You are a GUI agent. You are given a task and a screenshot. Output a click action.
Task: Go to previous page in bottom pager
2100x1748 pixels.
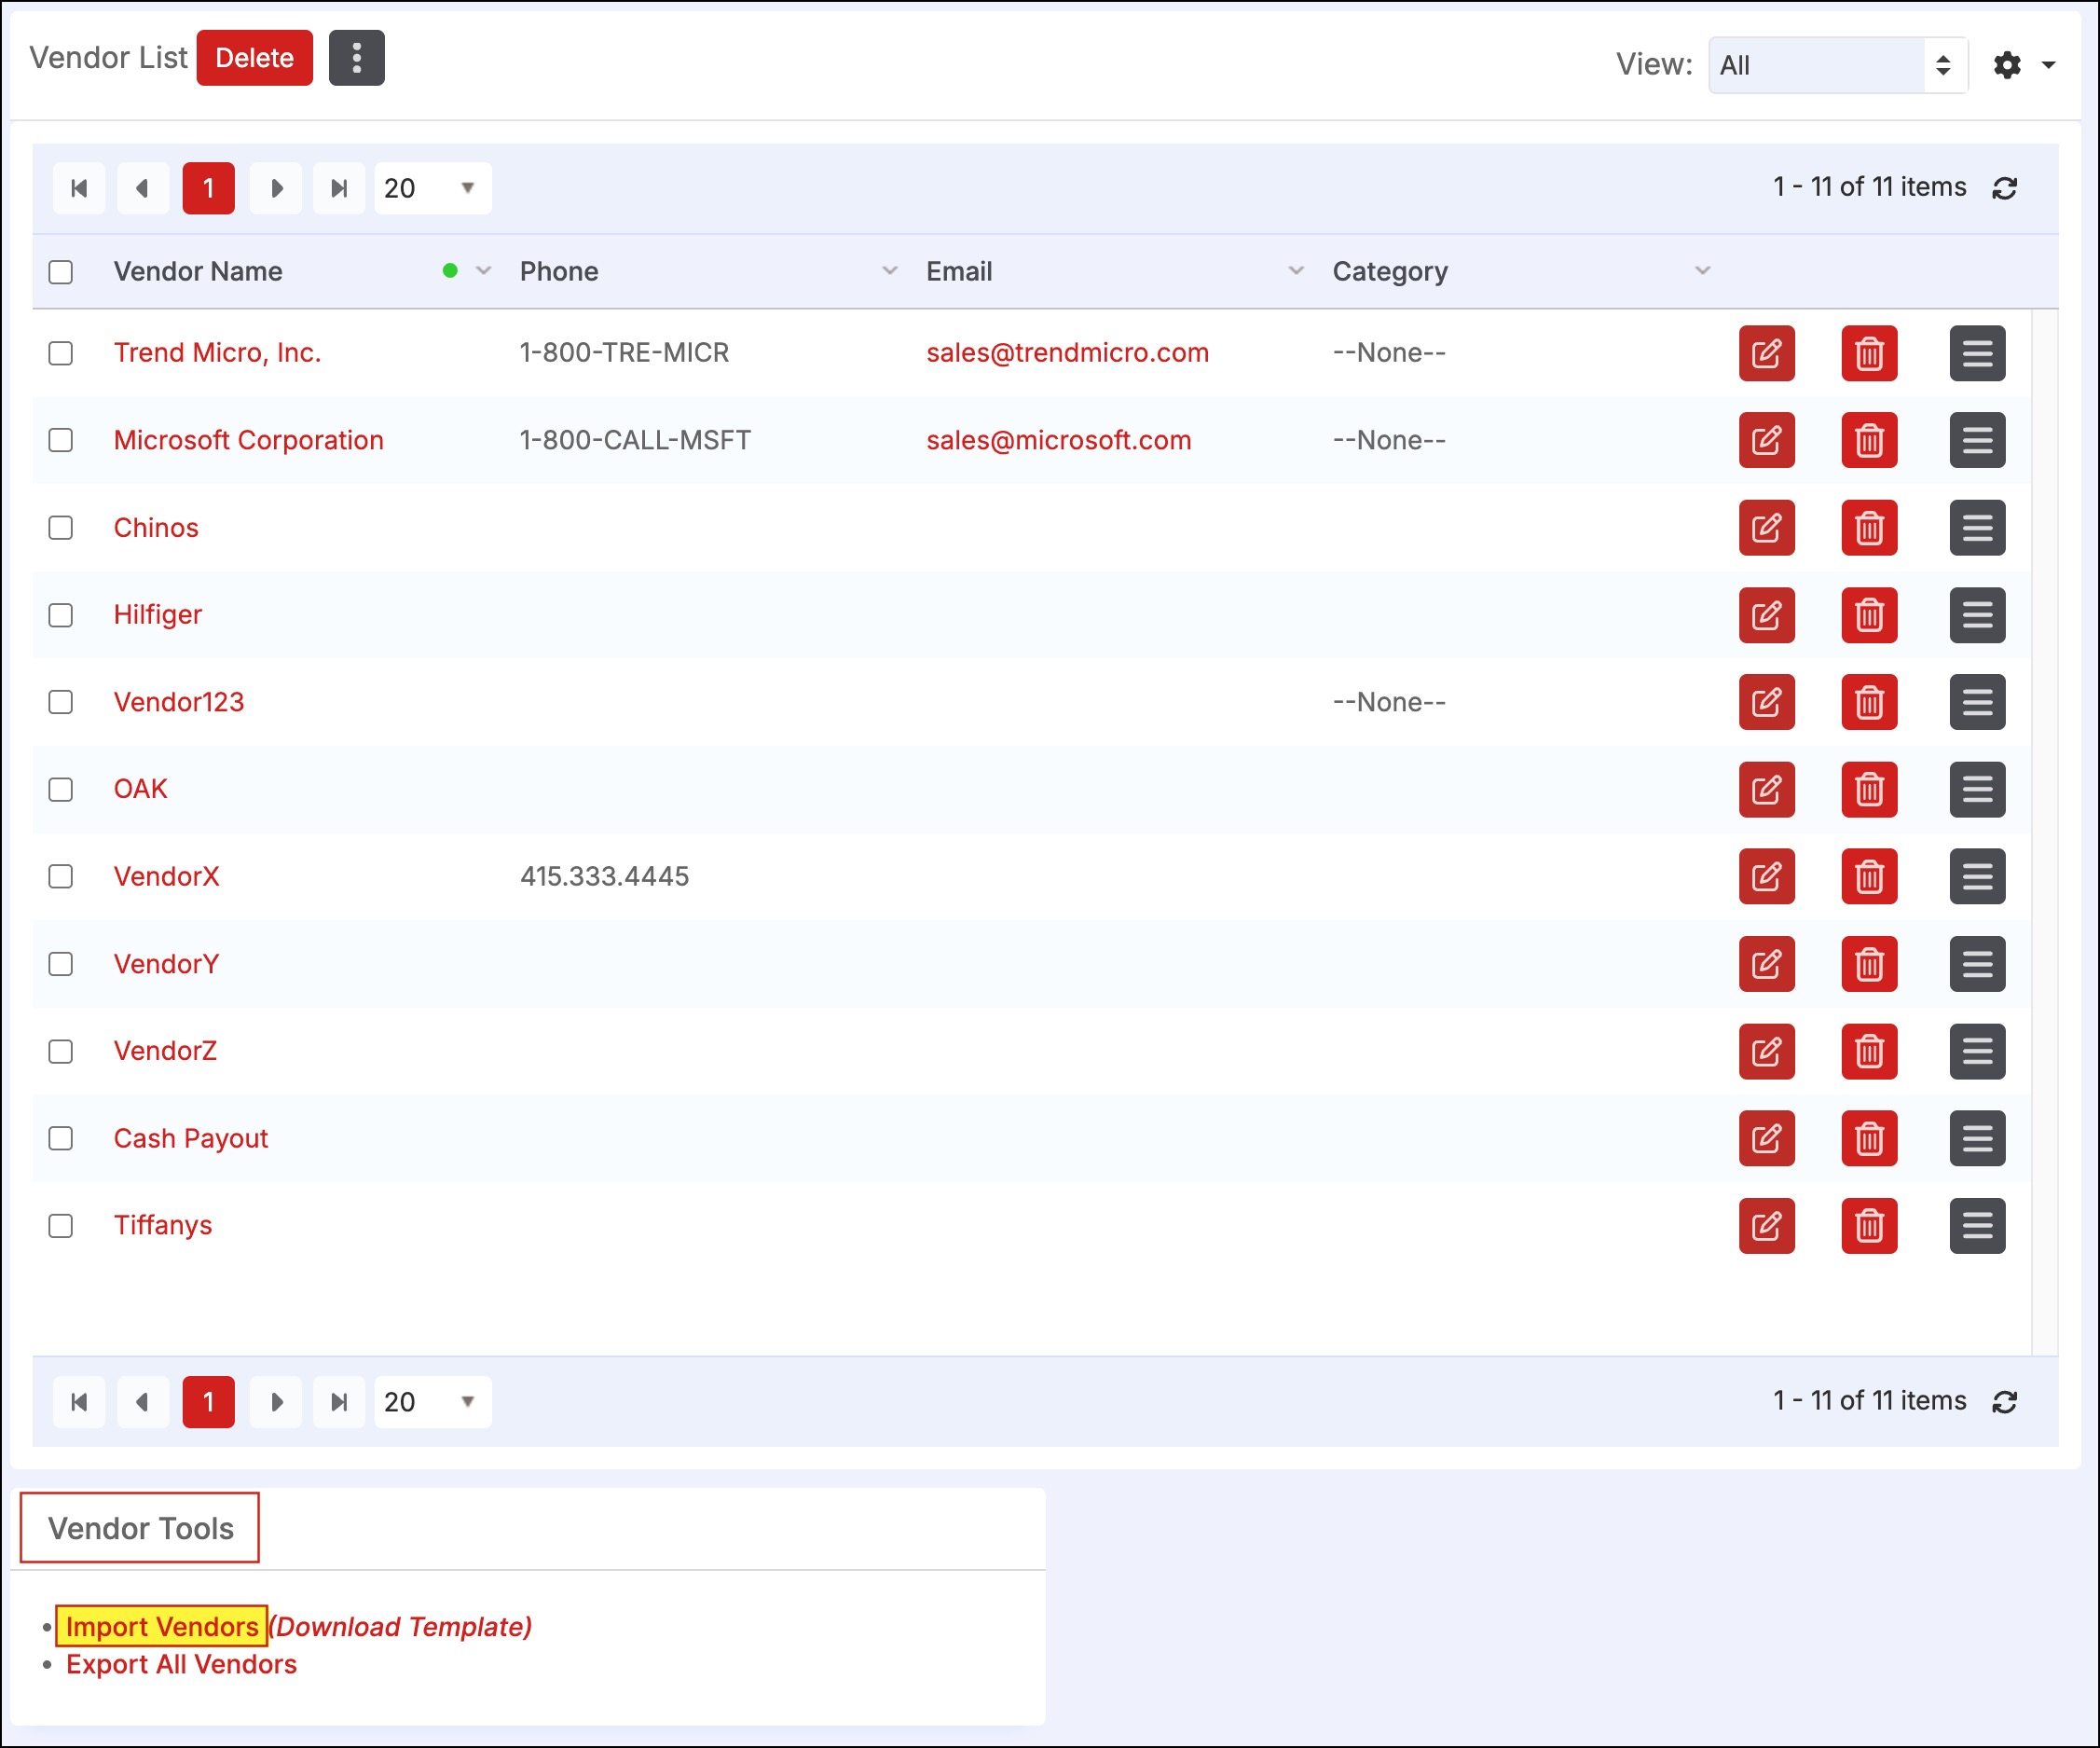tap(143, 1402)
